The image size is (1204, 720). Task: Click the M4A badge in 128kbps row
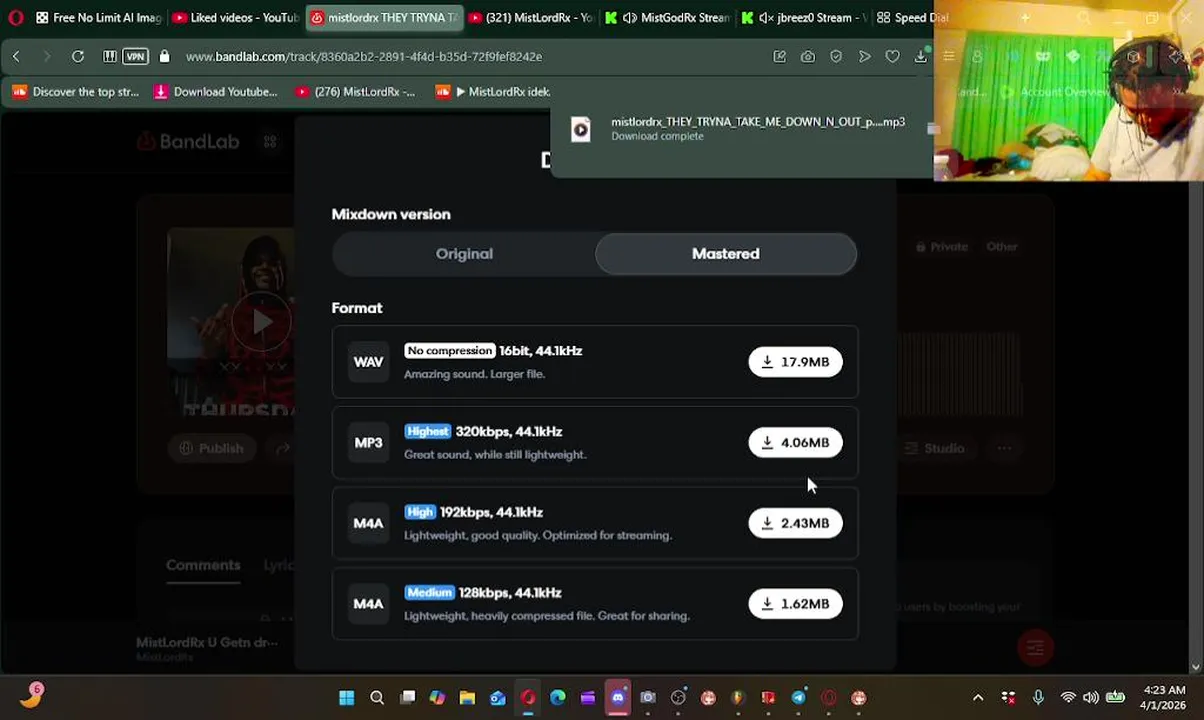point(368,604)
